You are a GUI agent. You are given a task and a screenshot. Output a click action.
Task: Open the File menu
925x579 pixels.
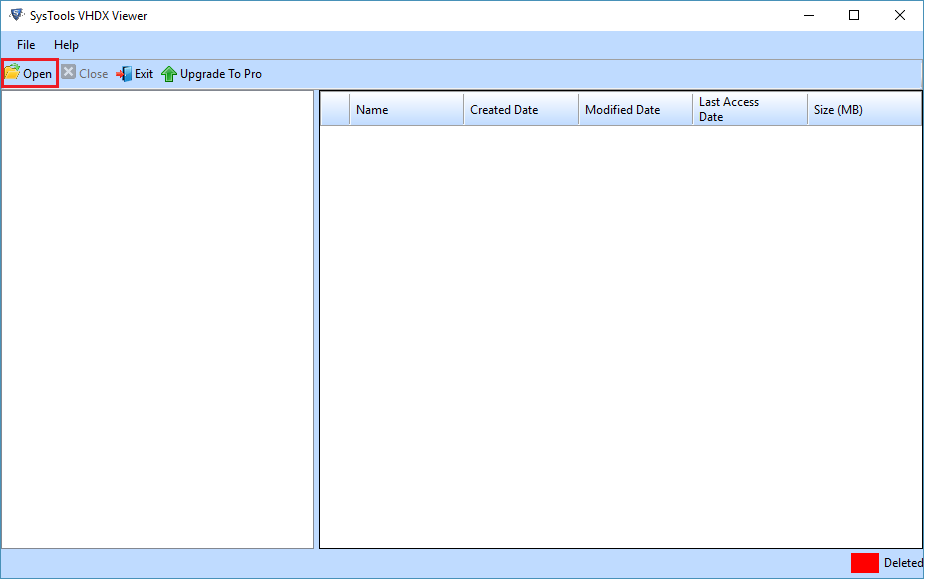(26, 45)
